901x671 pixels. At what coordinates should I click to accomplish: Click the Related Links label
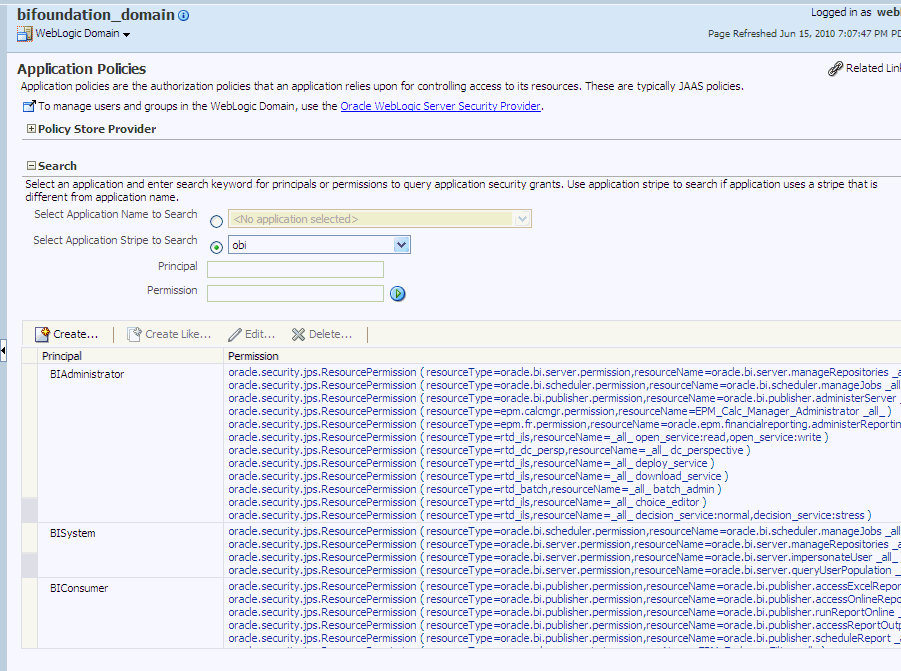[x=873, y=68]
